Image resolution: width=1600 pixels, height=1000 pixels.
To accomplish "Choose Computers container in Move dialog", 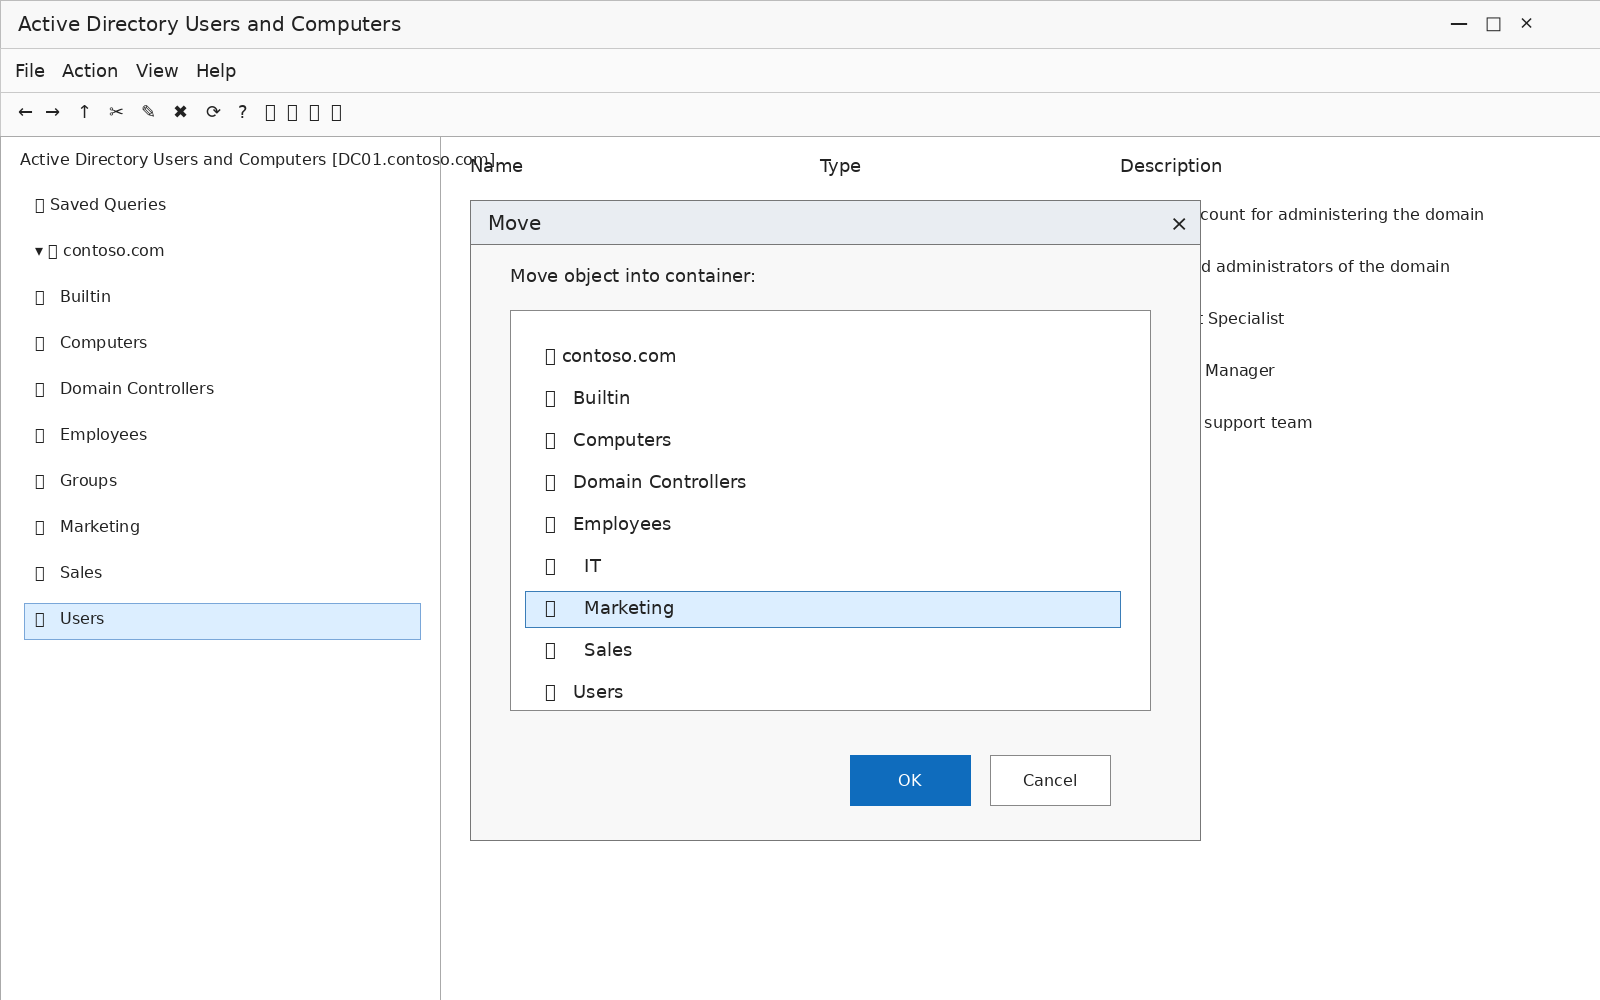I will 608,440.
